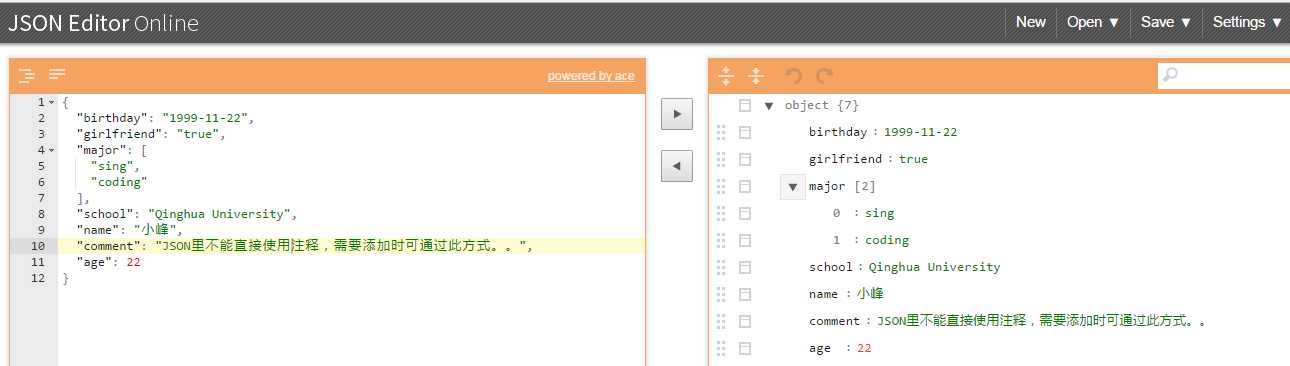
Task: Edit comment value in tree view
Action: 1041,321
